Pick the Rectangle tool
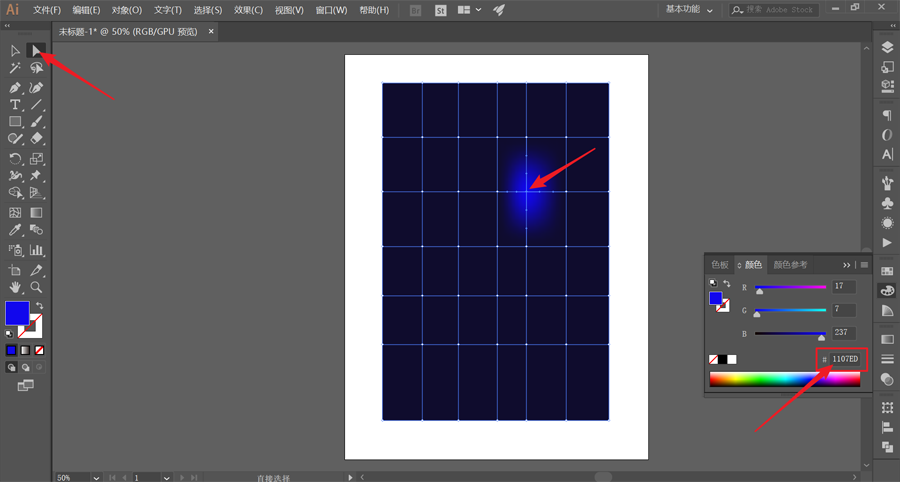Image resolution: width=900 pixels, height=482 pixels. coord(15,122)
